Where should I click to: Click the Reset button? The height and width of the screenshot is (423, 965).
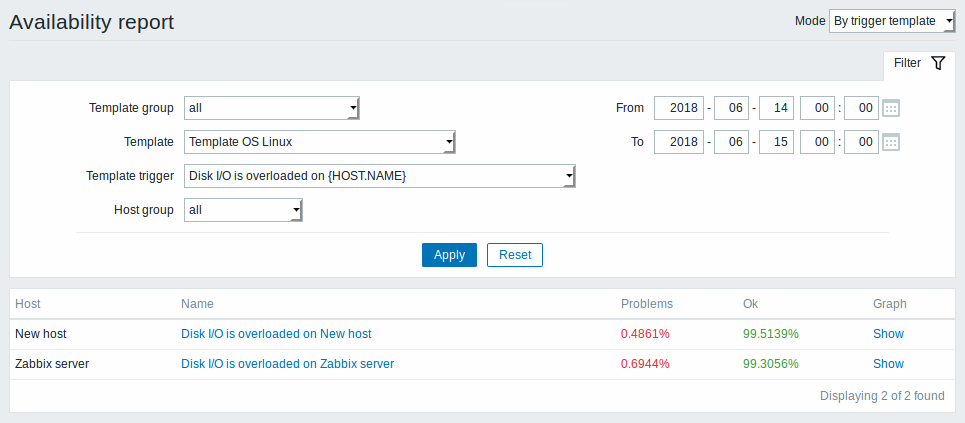pyautogui.click(x=515, y=255)
